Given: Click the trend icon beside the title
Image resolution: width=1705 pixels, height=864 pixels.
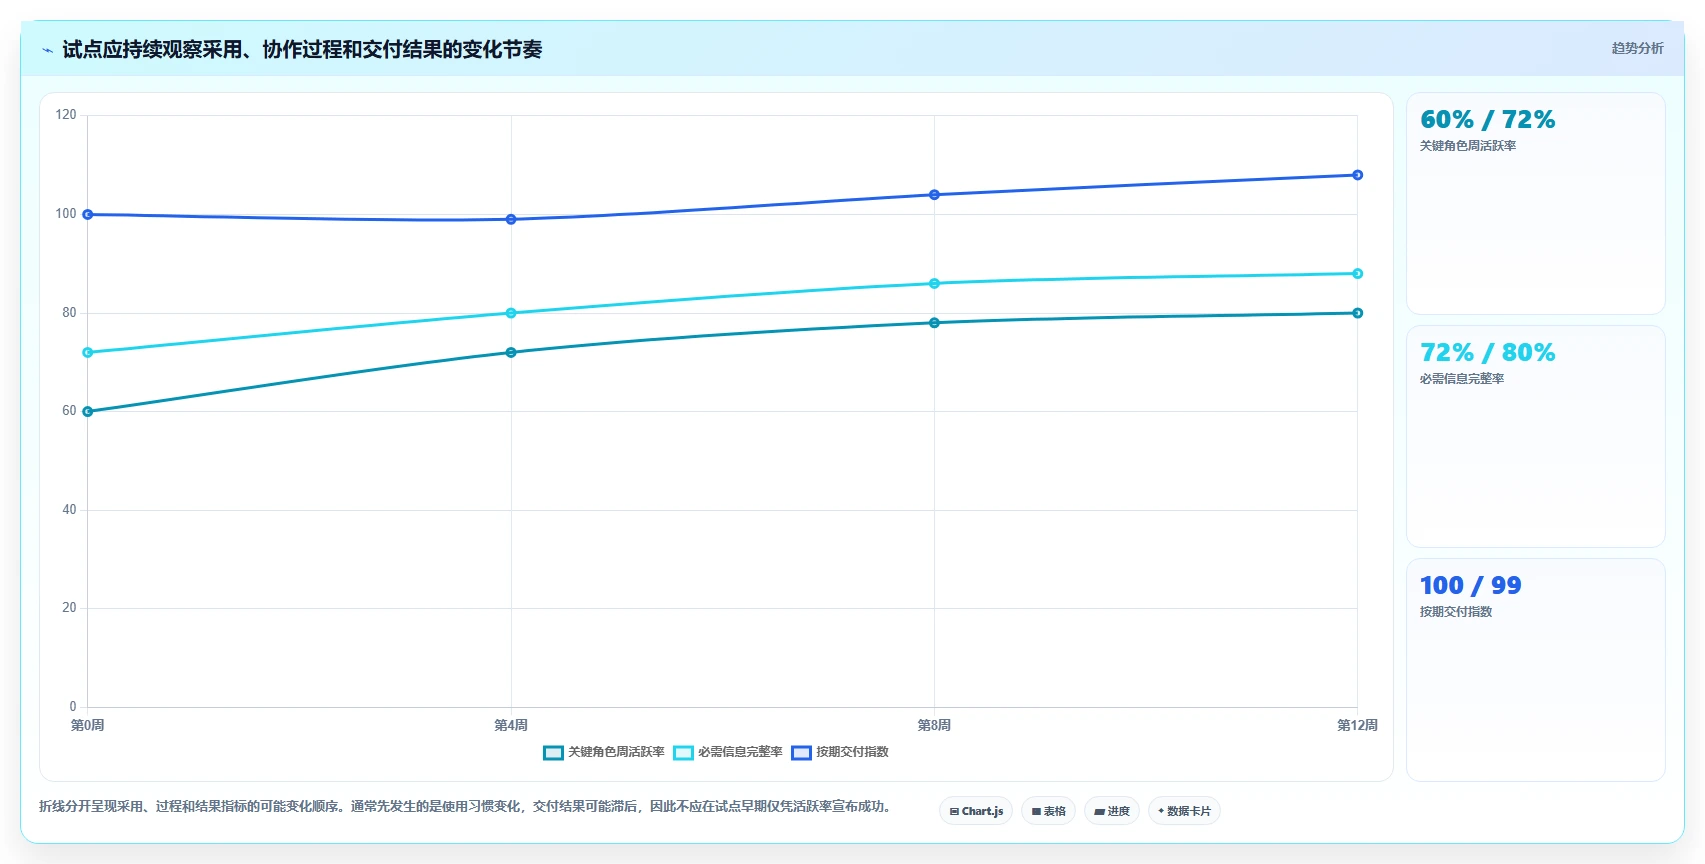Looking at the screenshot, I should 47,50.
